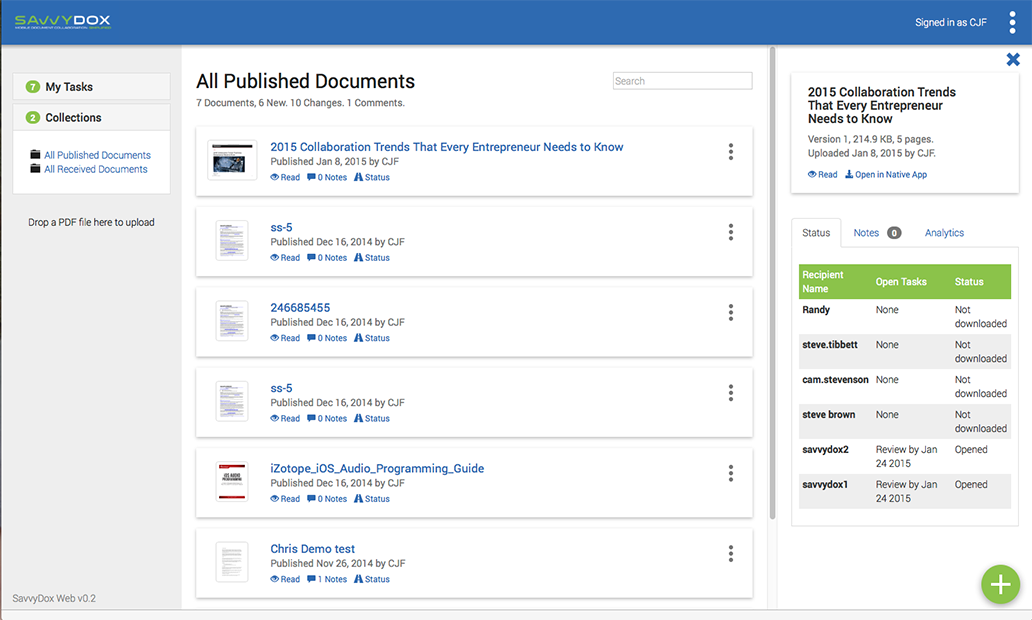
Task: Close the document details panel
Action: pyautogui.click(x=1013, y=61)
